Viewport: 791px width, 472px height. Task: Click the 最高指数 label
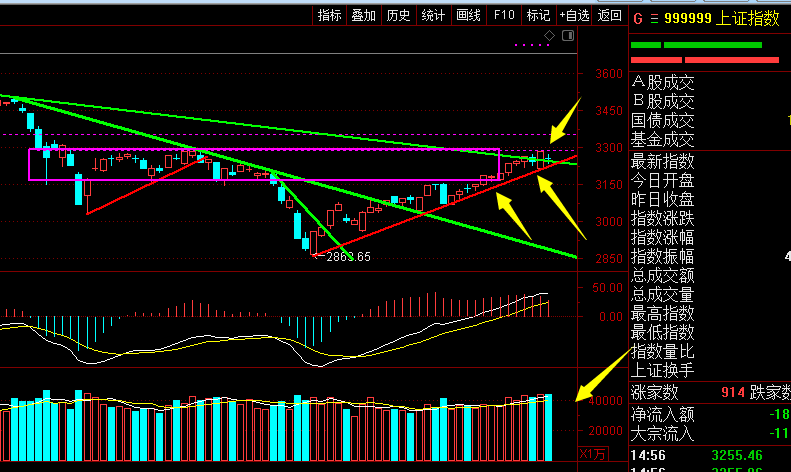[x=662, y=314]
